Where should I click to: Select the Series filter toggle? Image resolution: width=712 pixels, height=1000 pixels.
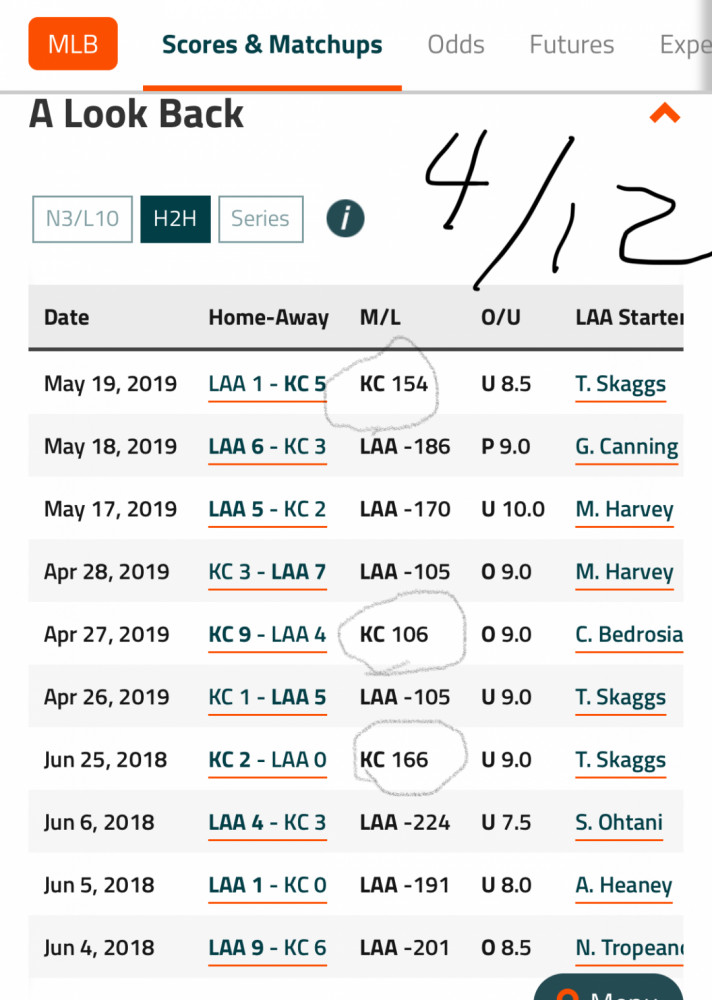[260, 219]
